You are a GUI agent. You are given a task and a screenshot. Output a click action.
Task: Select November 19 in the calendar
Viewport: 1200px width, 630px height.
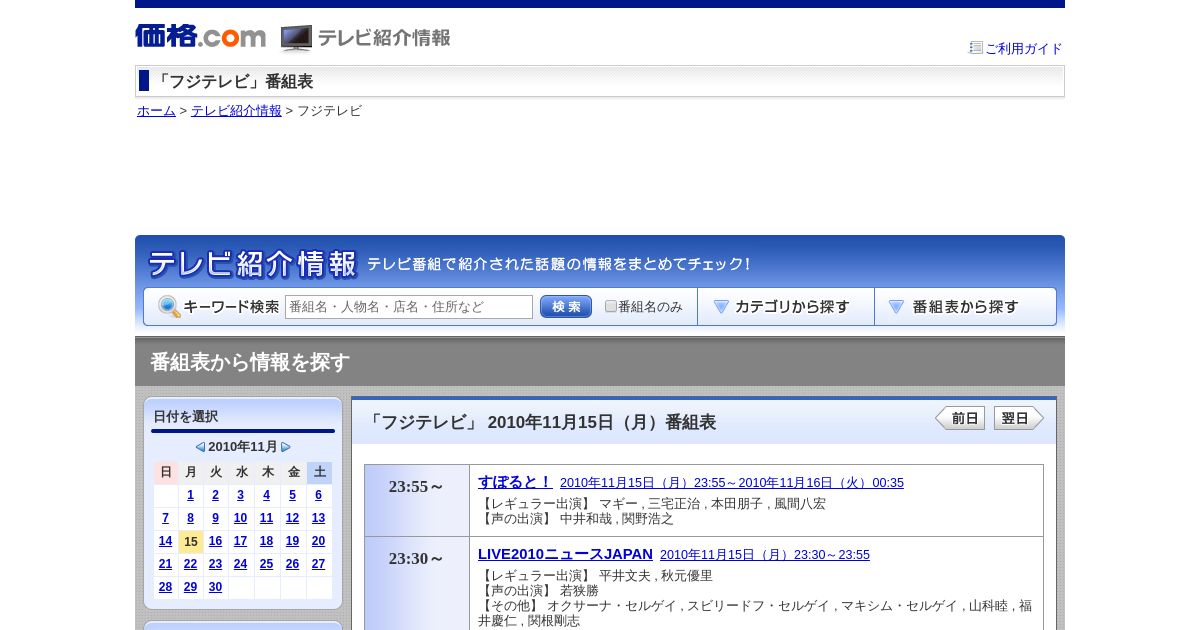pyautogui.click(x=292, y=541)
